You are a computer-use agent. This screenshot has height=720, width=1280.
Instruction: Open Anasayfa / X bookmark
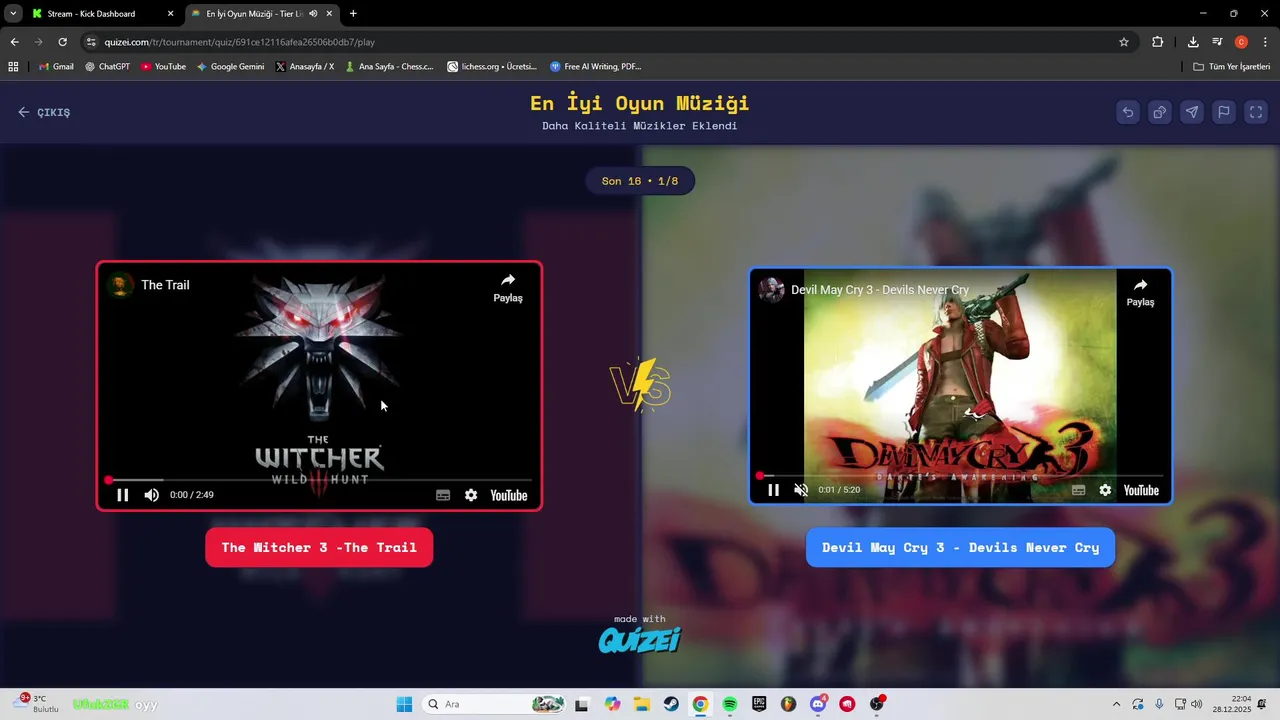[x=304, y=67]
